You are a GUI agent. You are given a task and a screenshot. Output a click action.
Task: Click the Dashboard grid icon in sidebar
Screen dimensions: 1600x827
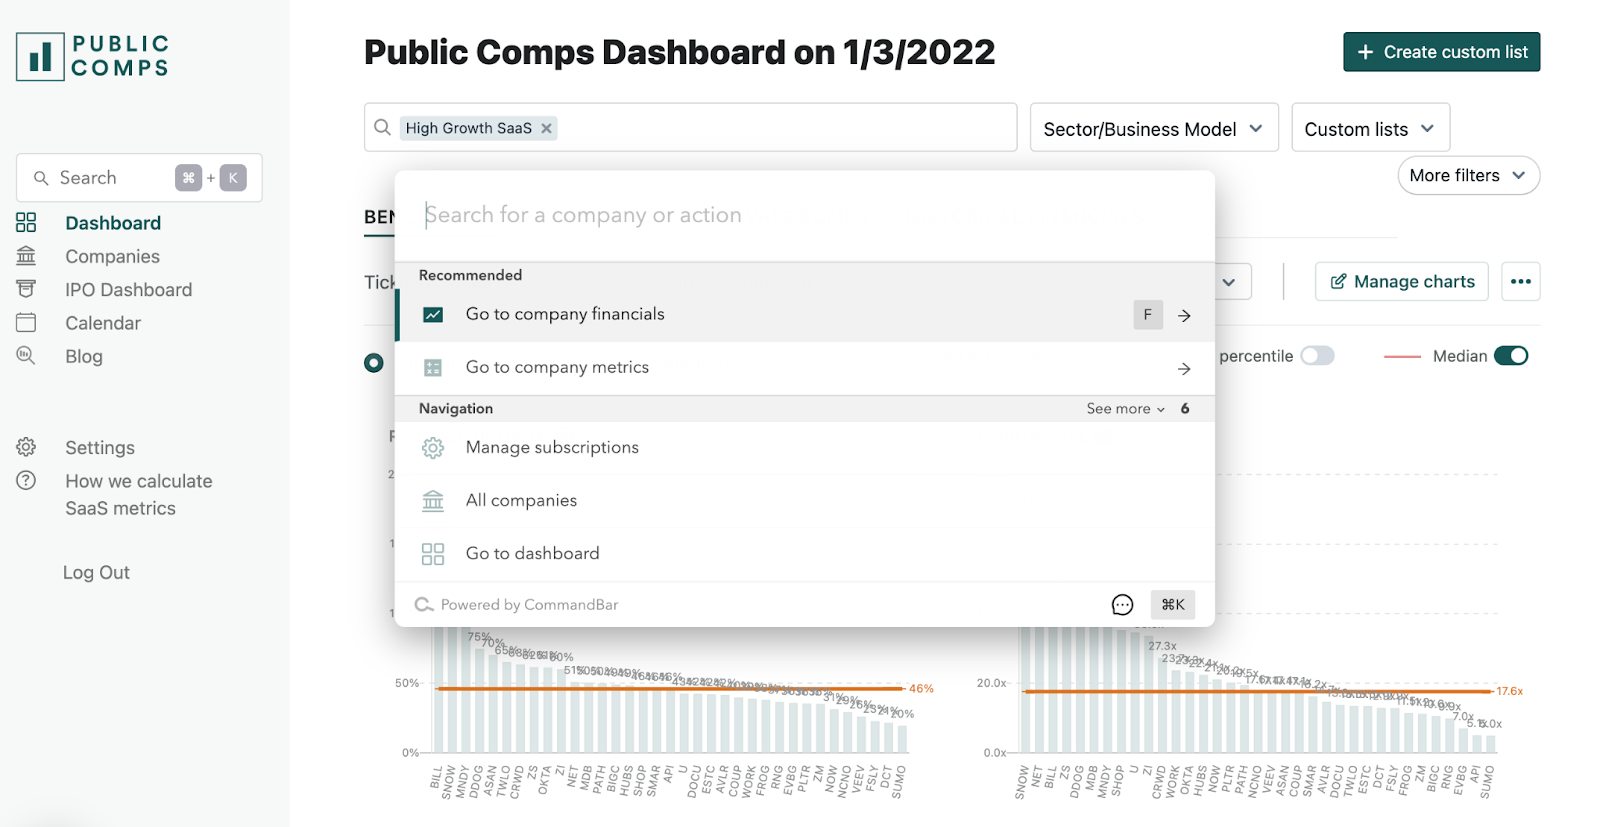point(26,222)
